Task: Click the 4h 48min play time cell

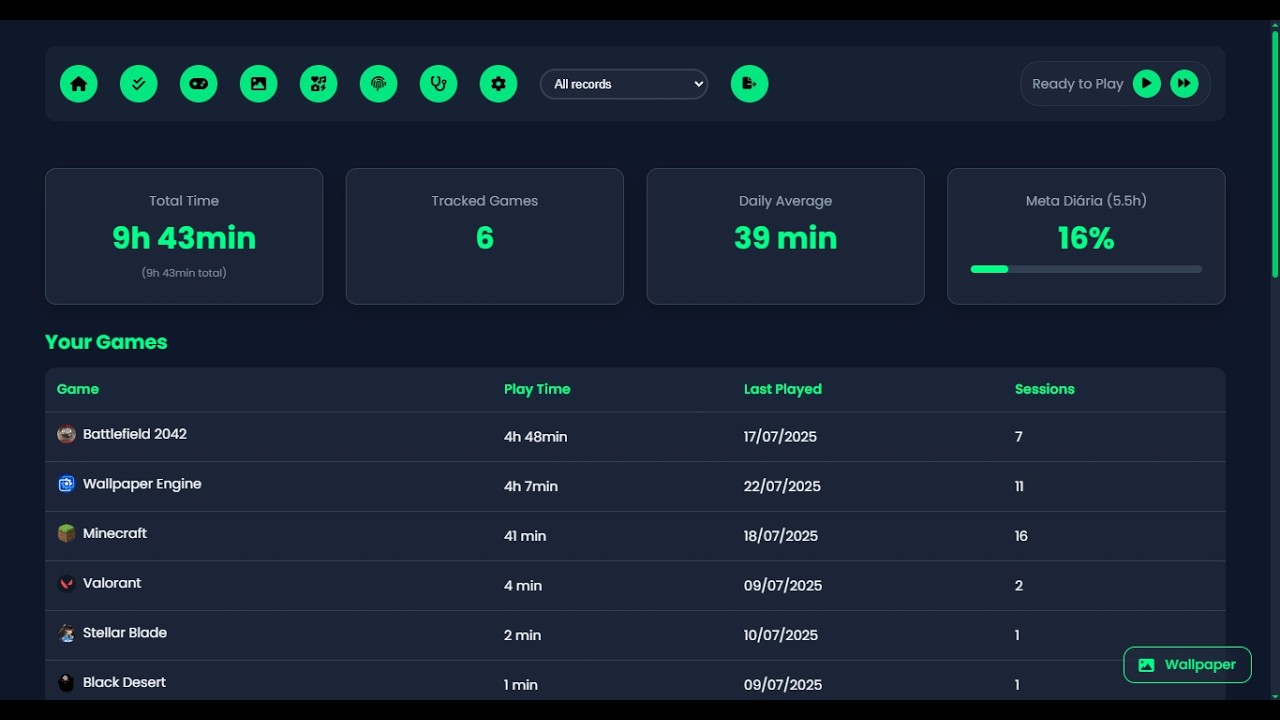Action: pos(535,437)
